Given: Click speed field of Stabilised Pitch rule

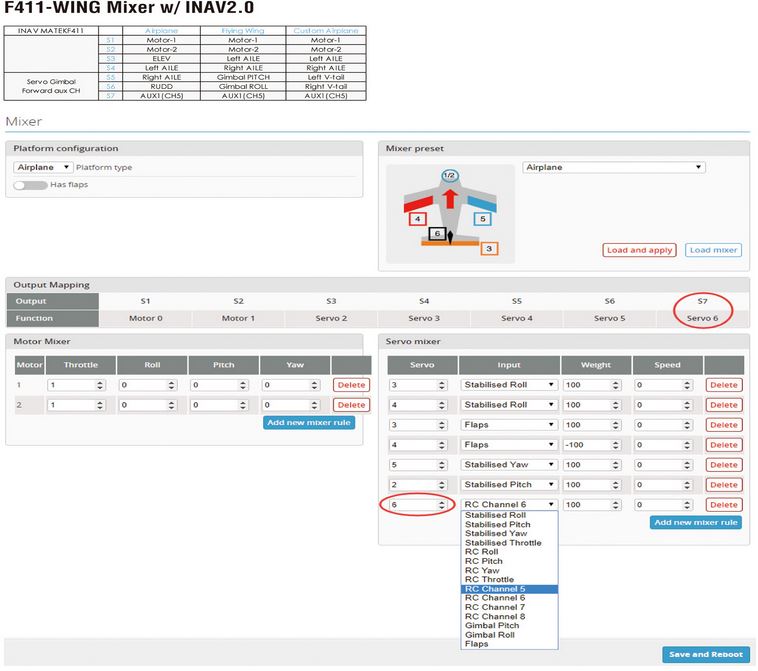Looking at the screenshot, I should 663,485.
